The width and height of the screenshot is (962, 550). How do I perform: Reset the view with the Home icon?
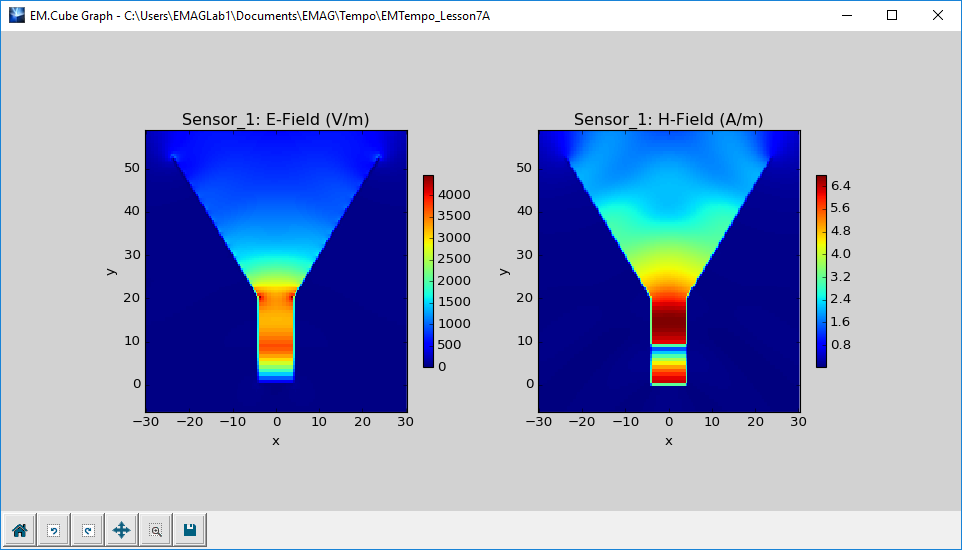(19, 530)
